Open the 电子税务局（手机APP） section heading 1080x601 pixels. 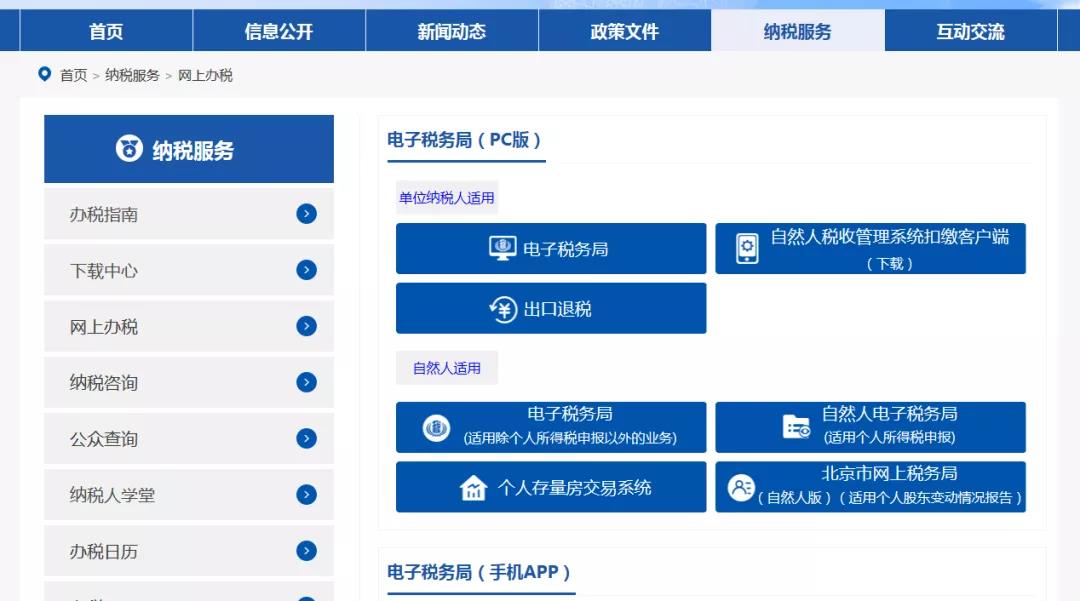[x=480, y=573]
